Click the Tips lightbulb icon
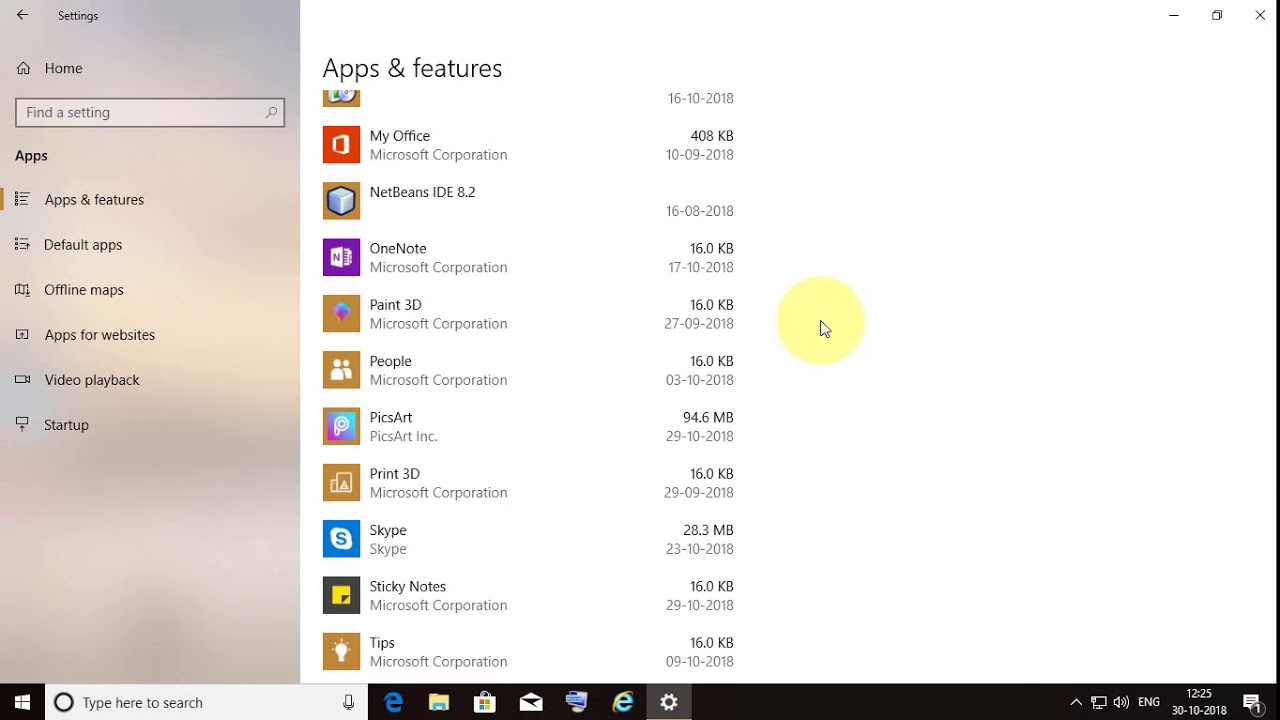 click(x=341, y=652)
